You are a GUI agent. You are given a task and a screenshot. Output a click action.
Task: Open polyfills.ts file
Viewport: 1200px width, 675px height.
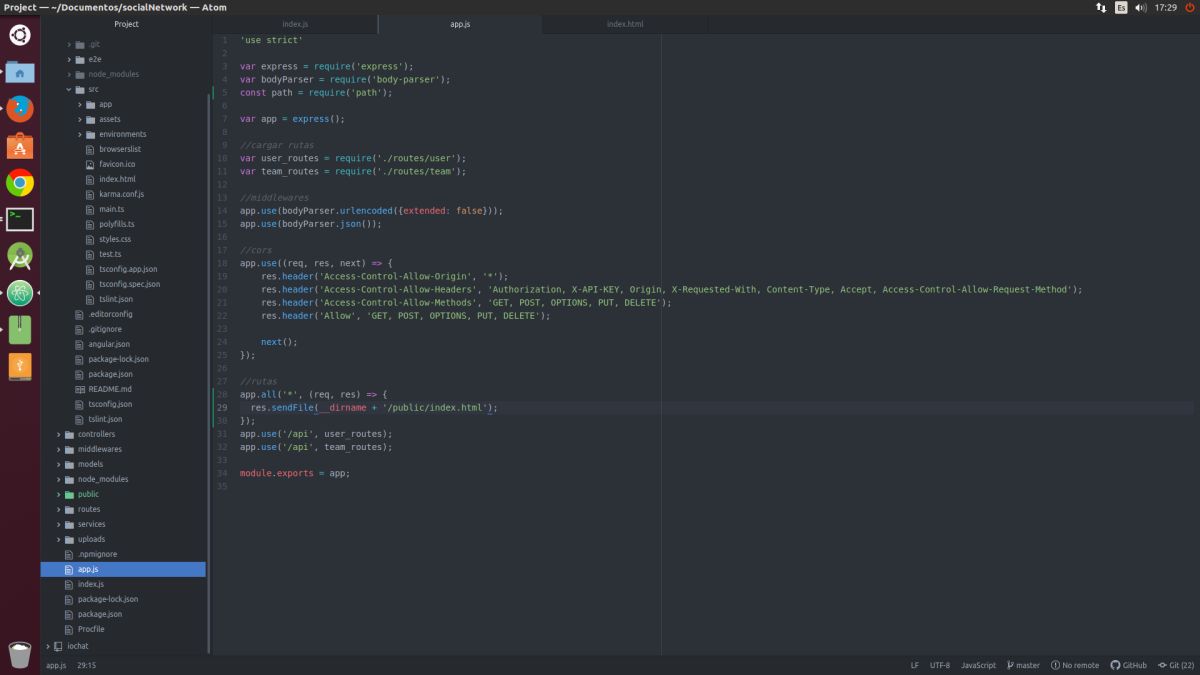click(116, 224)
